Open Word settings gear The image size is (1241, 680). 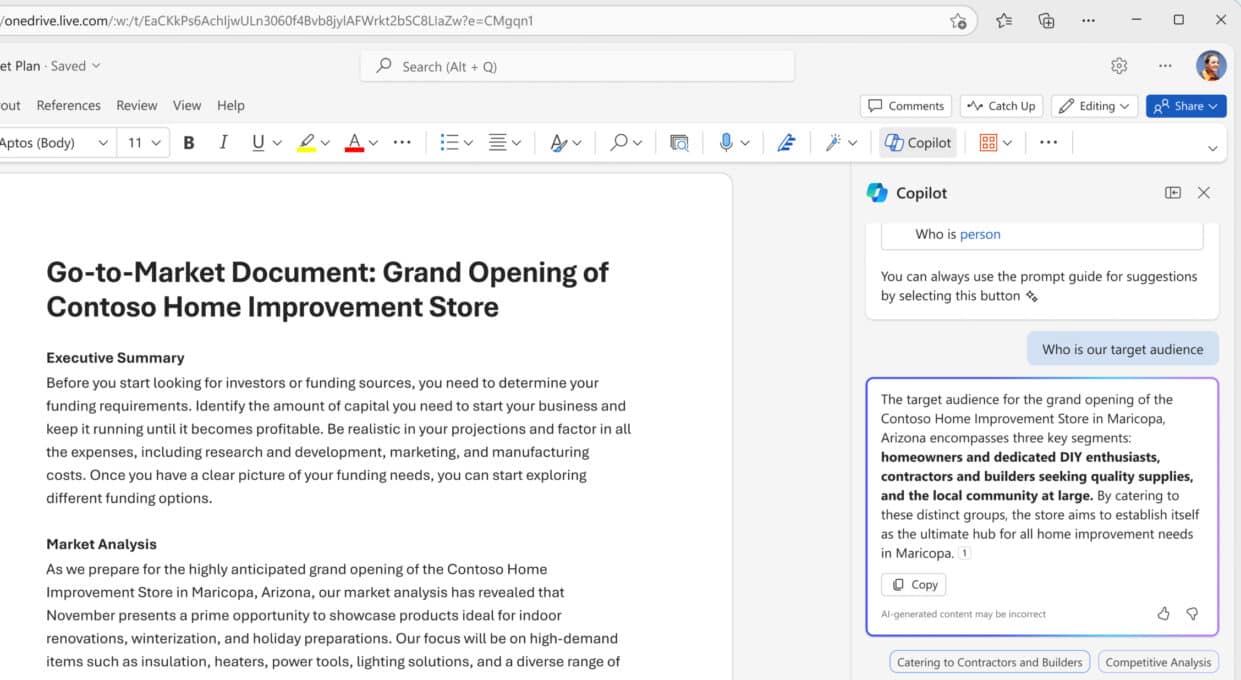(x=1119, y=66)
